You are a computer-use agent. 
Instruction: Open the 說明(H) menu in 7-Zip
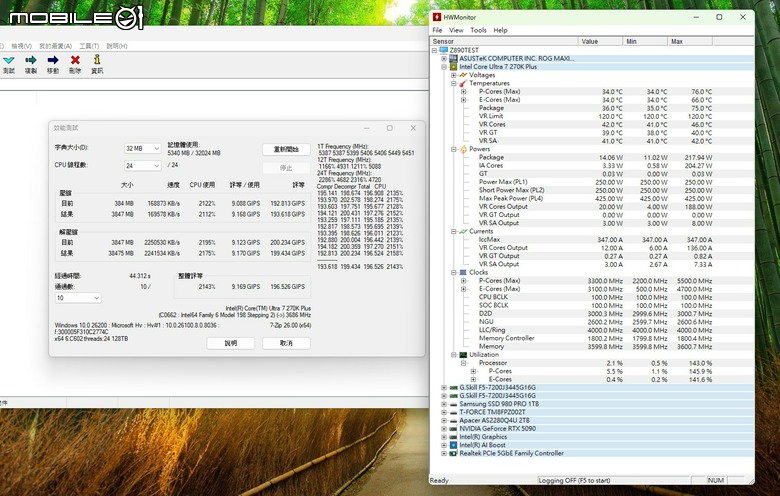click(117, 46)
